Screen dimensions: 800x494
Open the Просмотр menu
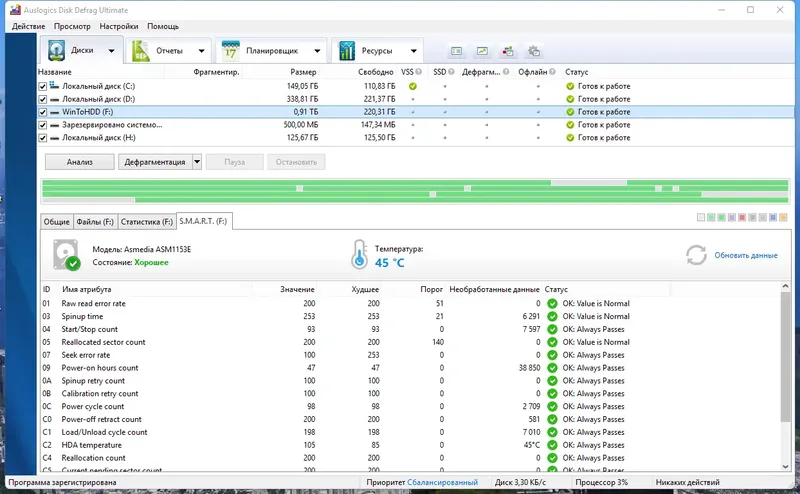(x=72, y=27)
